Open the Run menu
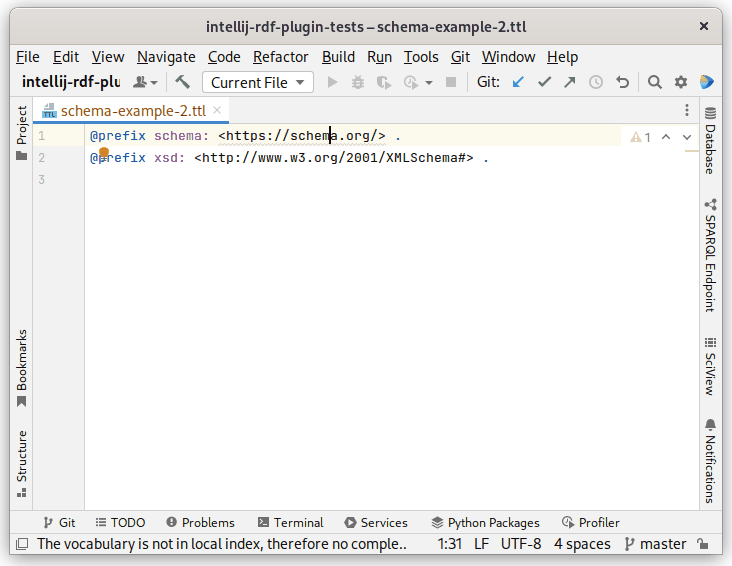This screenshot has width=732, height=566. (x=380, y=57)
